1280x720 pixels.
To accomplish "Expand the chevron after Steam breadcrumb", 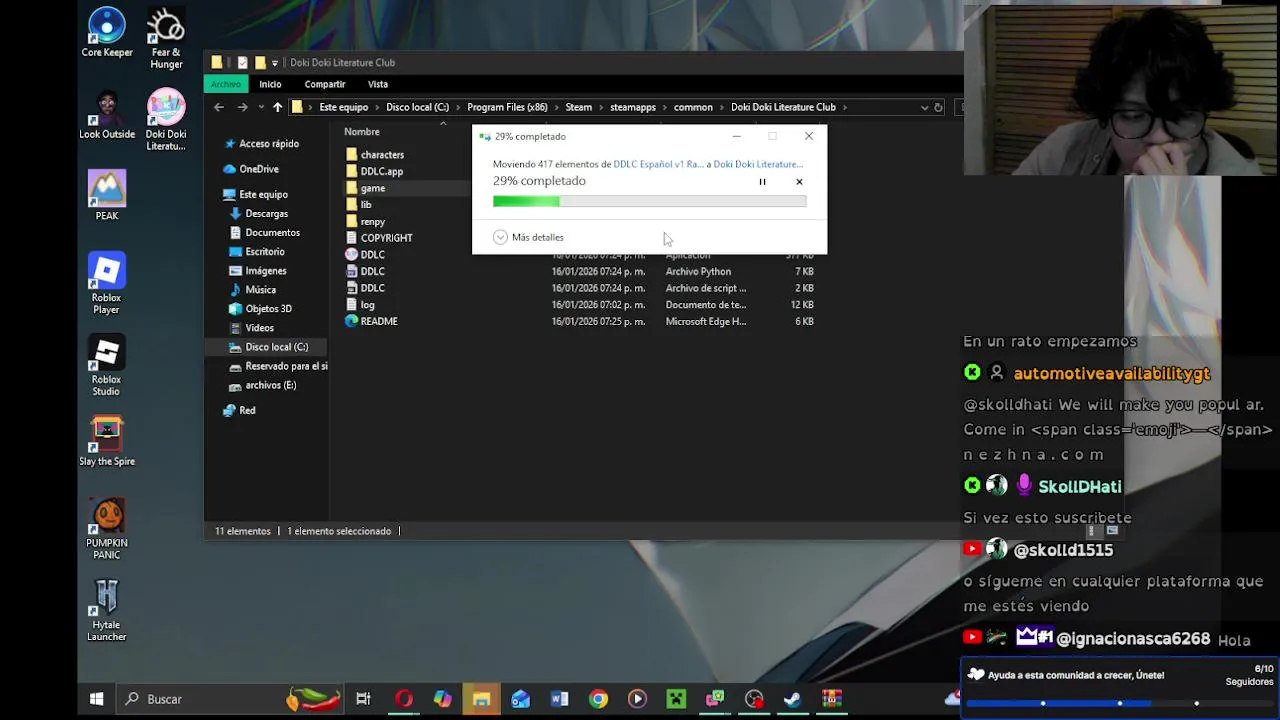I will point(601,107).
